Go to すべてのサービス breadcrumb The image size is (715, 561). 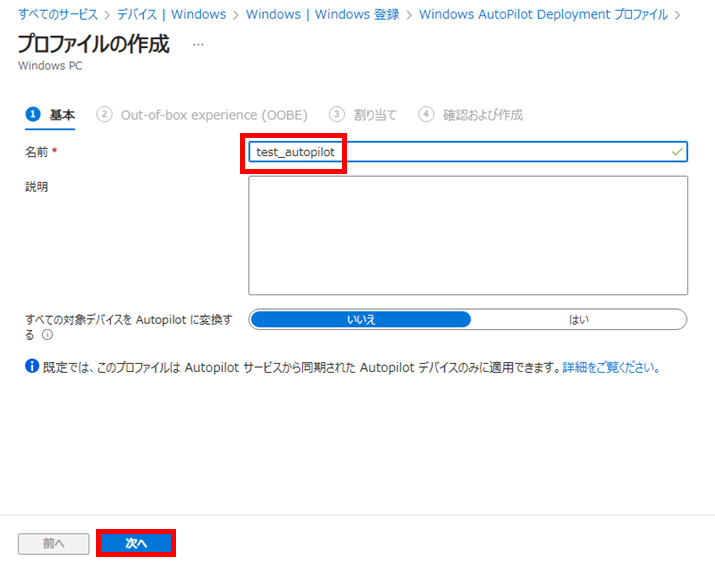pos(58,15)
